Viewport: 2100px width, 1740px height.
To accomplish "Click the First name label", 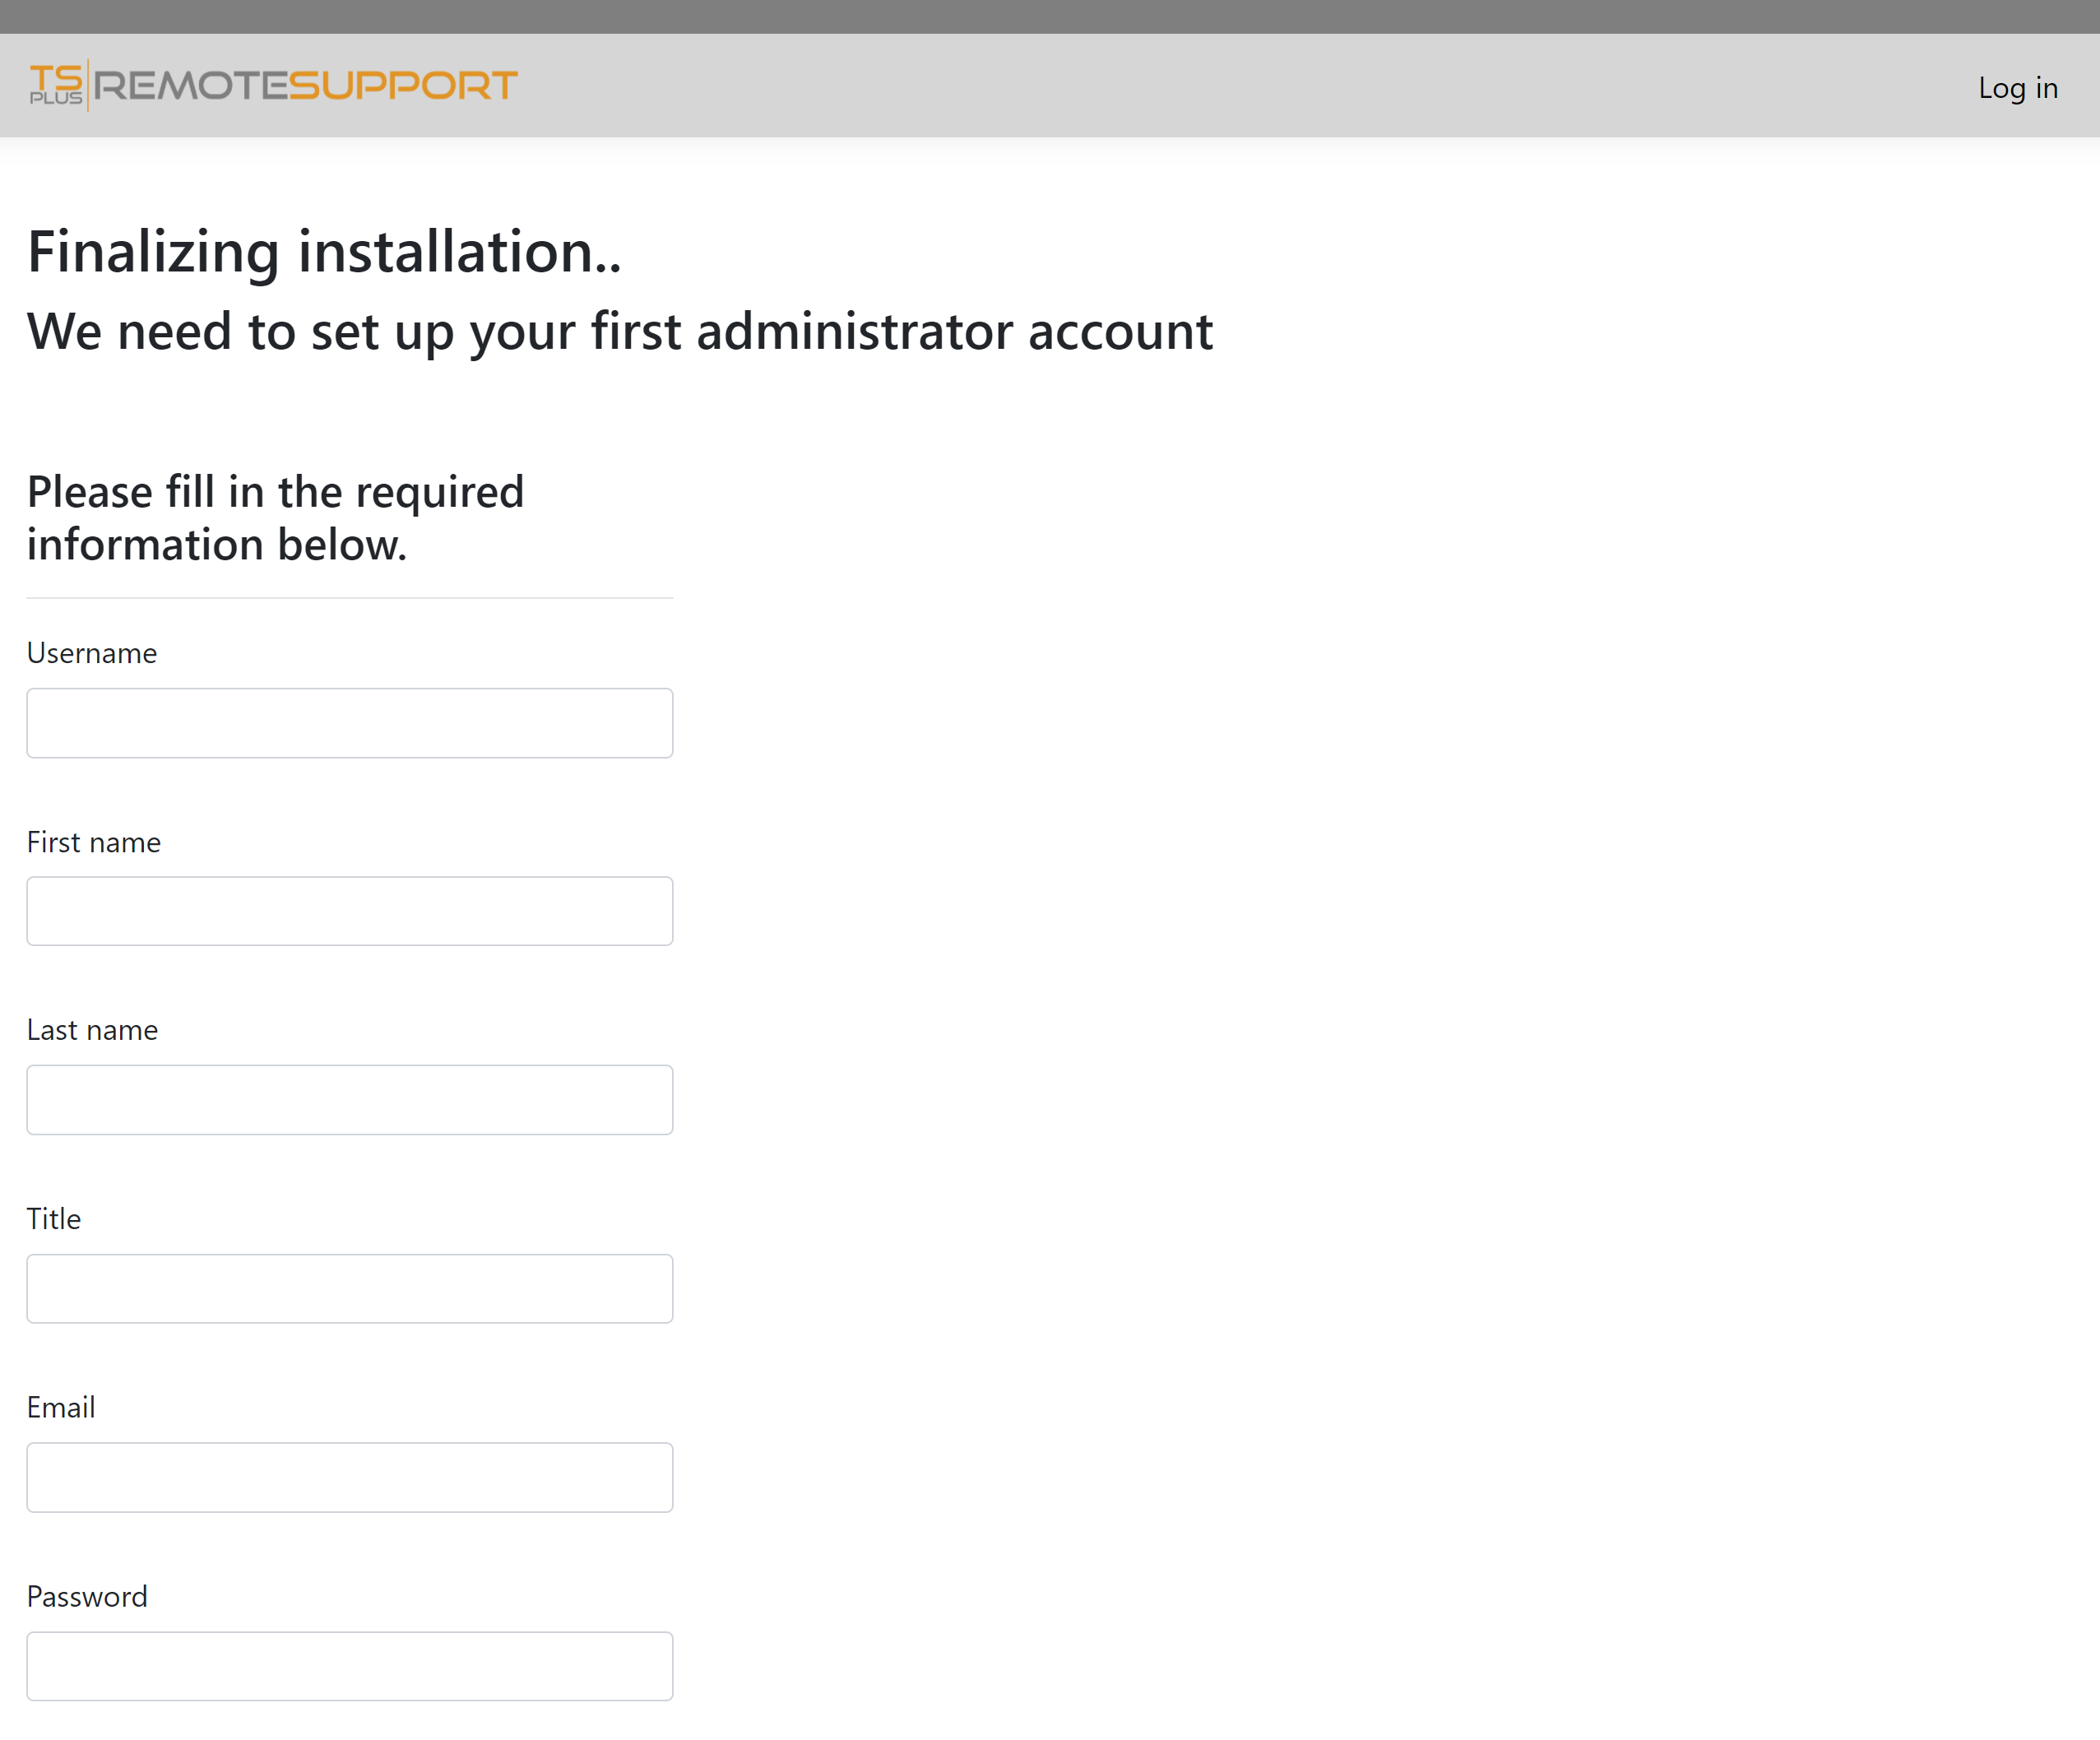I will (x=93, y=841).
